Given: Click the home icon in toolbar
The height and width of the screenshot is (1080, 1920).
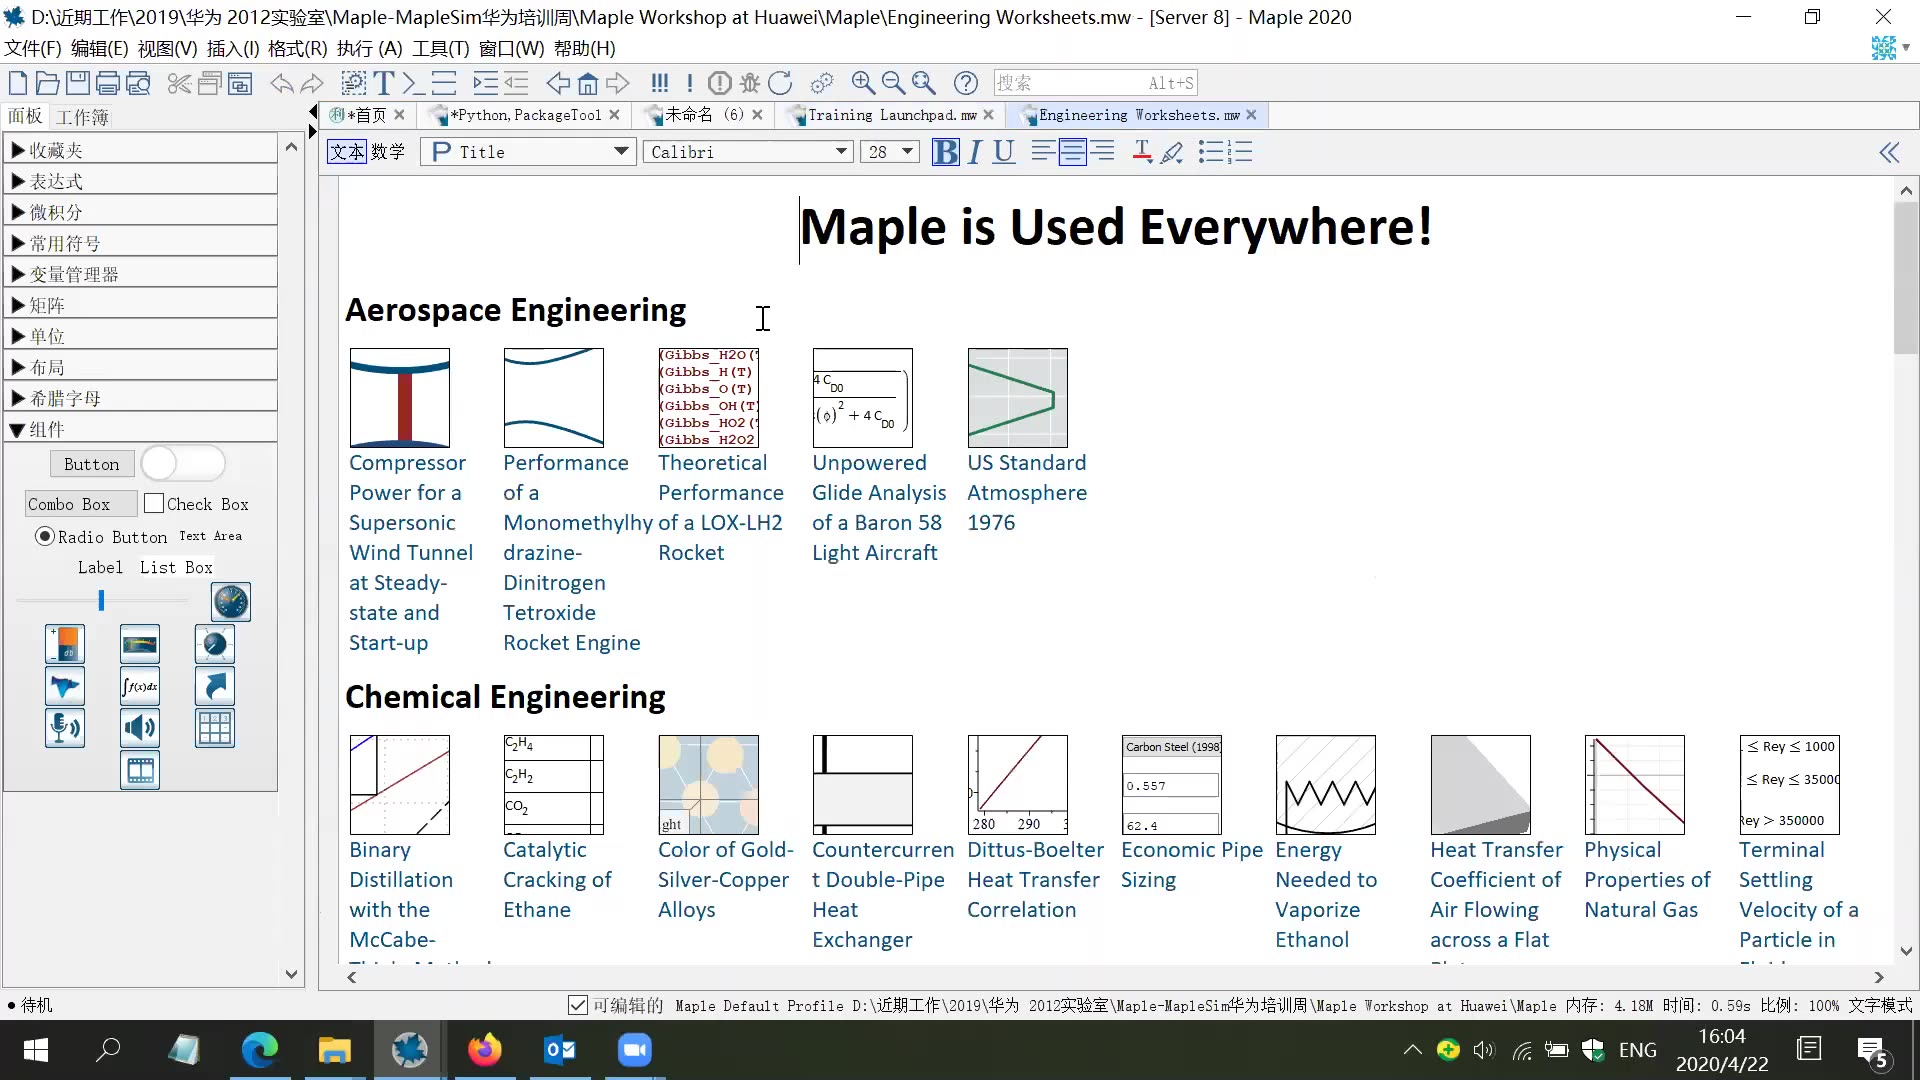Looking at the screenshot, I should pyautogui.click(x=588, y=84).
